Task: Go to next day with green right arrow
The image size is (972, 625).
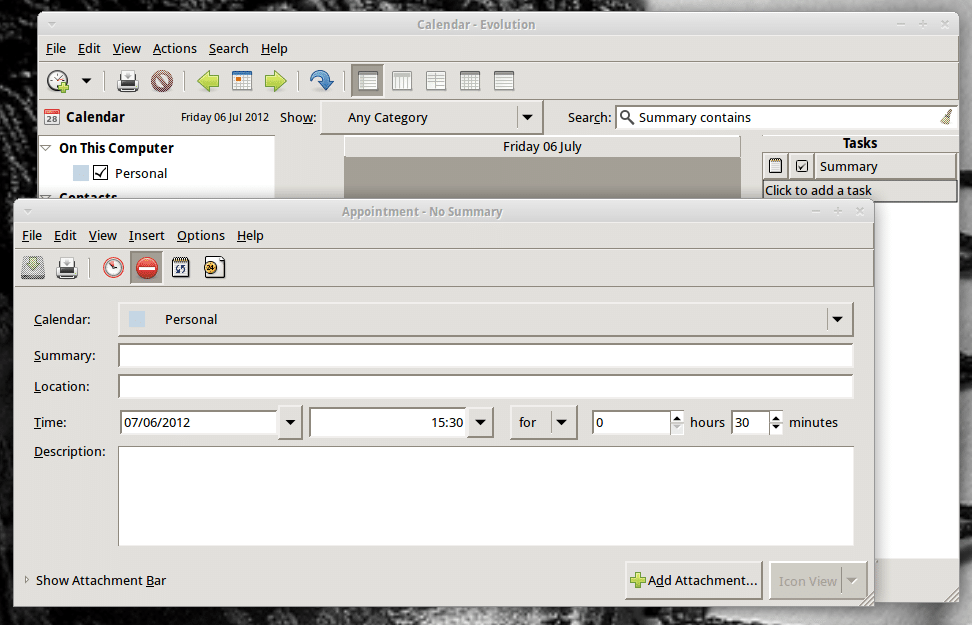Action: 275,81
